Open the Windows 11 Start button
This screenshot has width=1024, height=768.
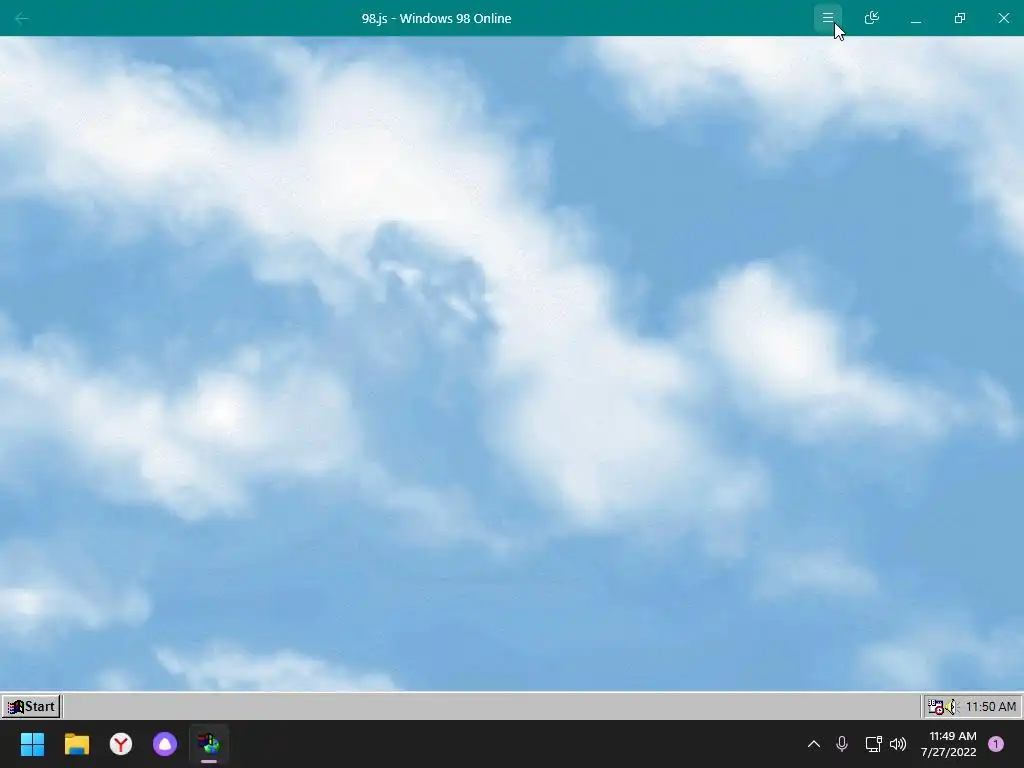(33, 744)
